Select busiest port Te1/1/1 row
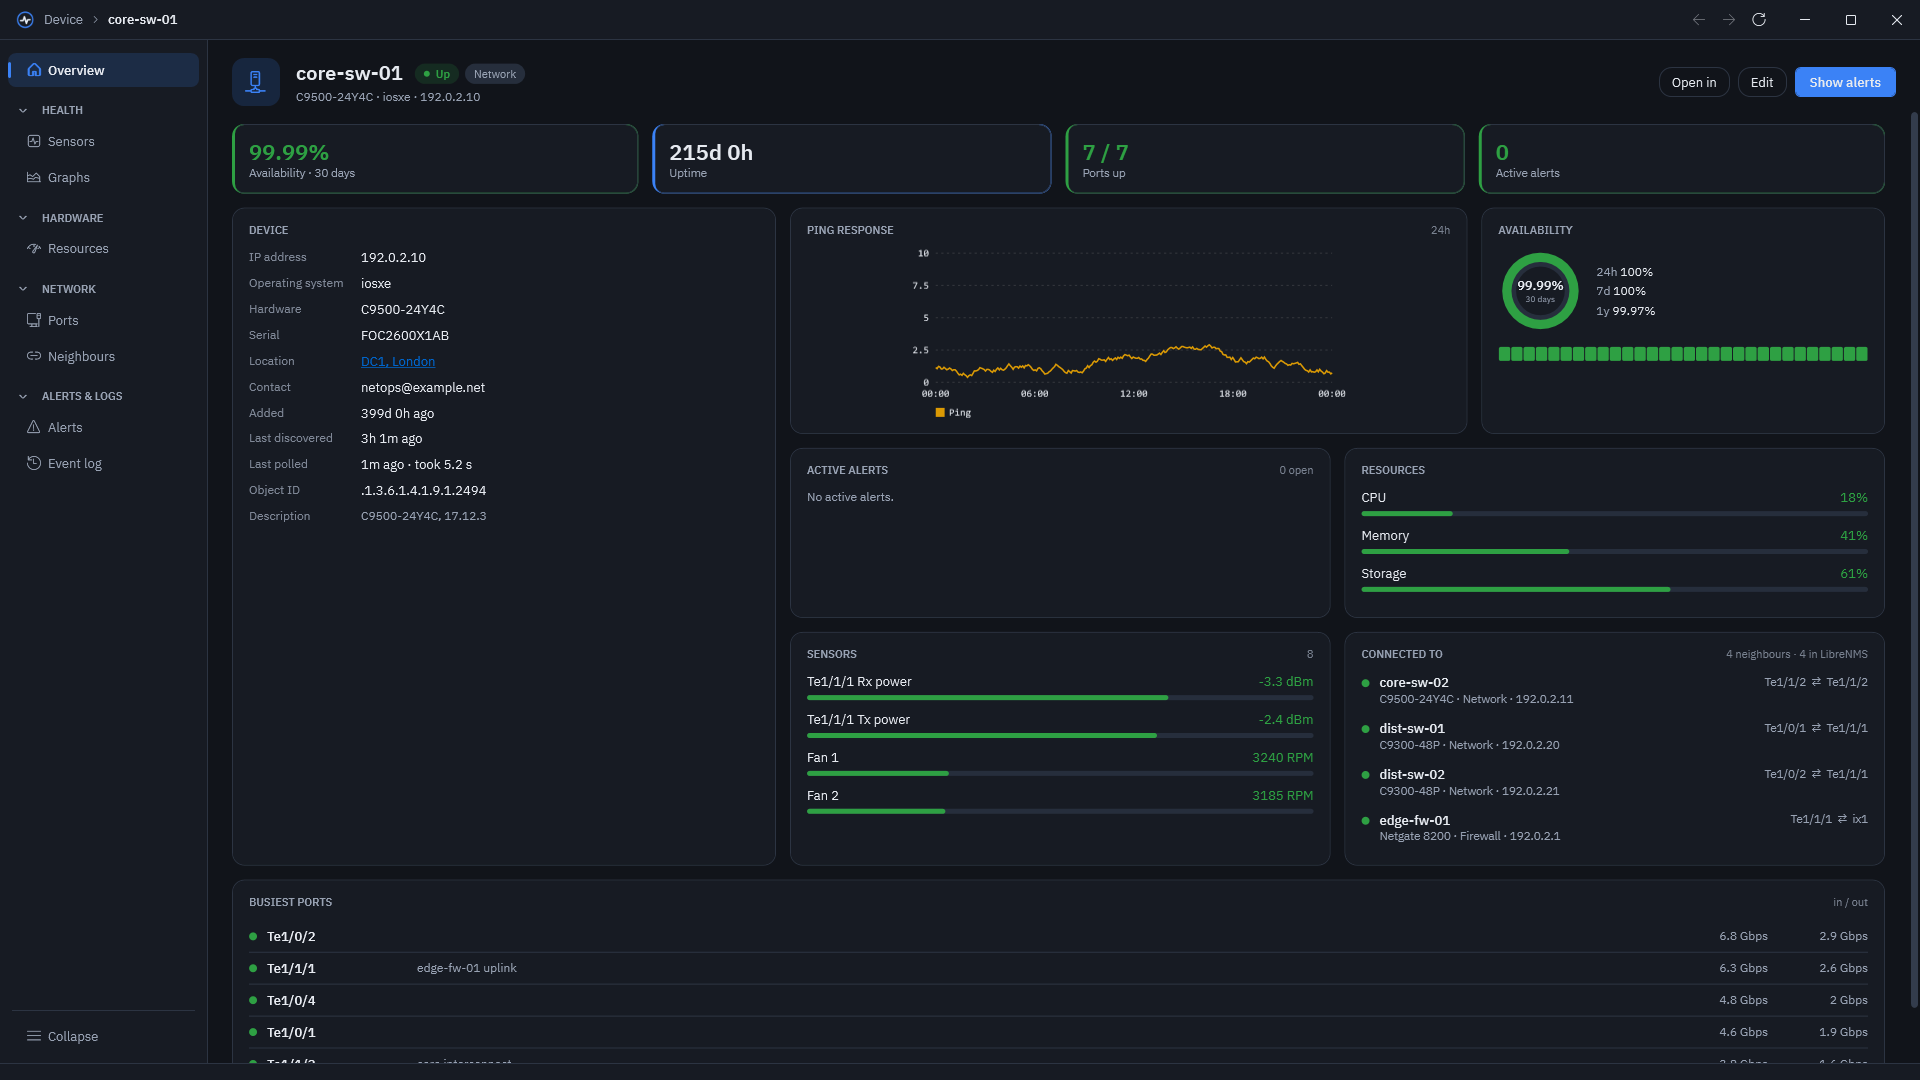Screen dimensions: 1920x1080 tap(1058, 968)
